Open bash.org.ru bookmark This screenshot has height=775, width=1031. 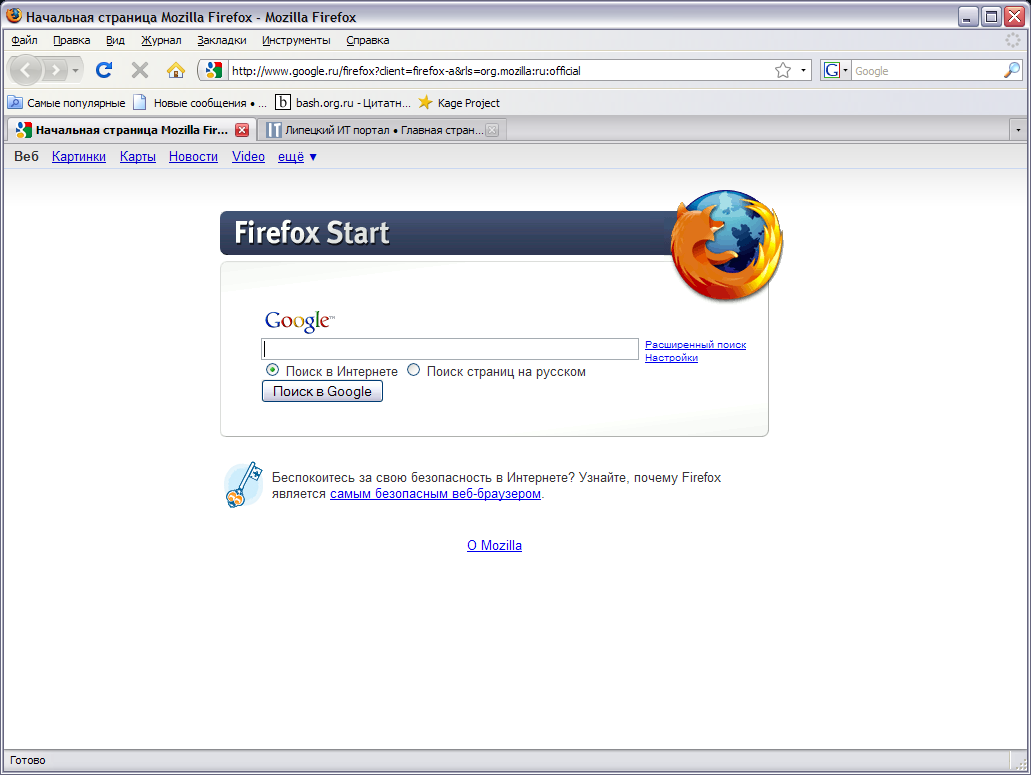[343, 103]
